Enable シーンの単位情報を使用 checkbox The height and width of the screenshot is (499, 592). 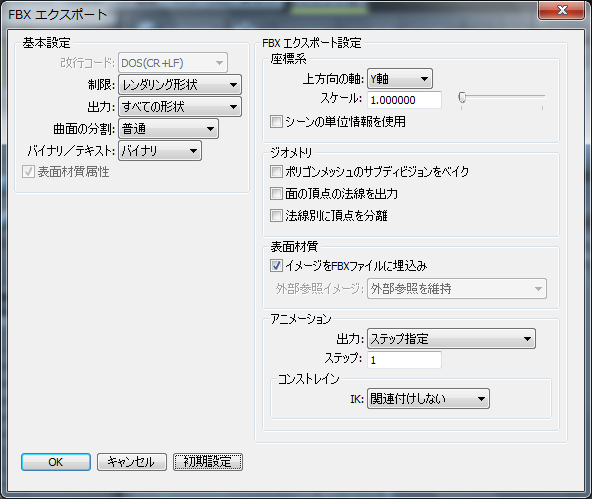coord(276,122)
